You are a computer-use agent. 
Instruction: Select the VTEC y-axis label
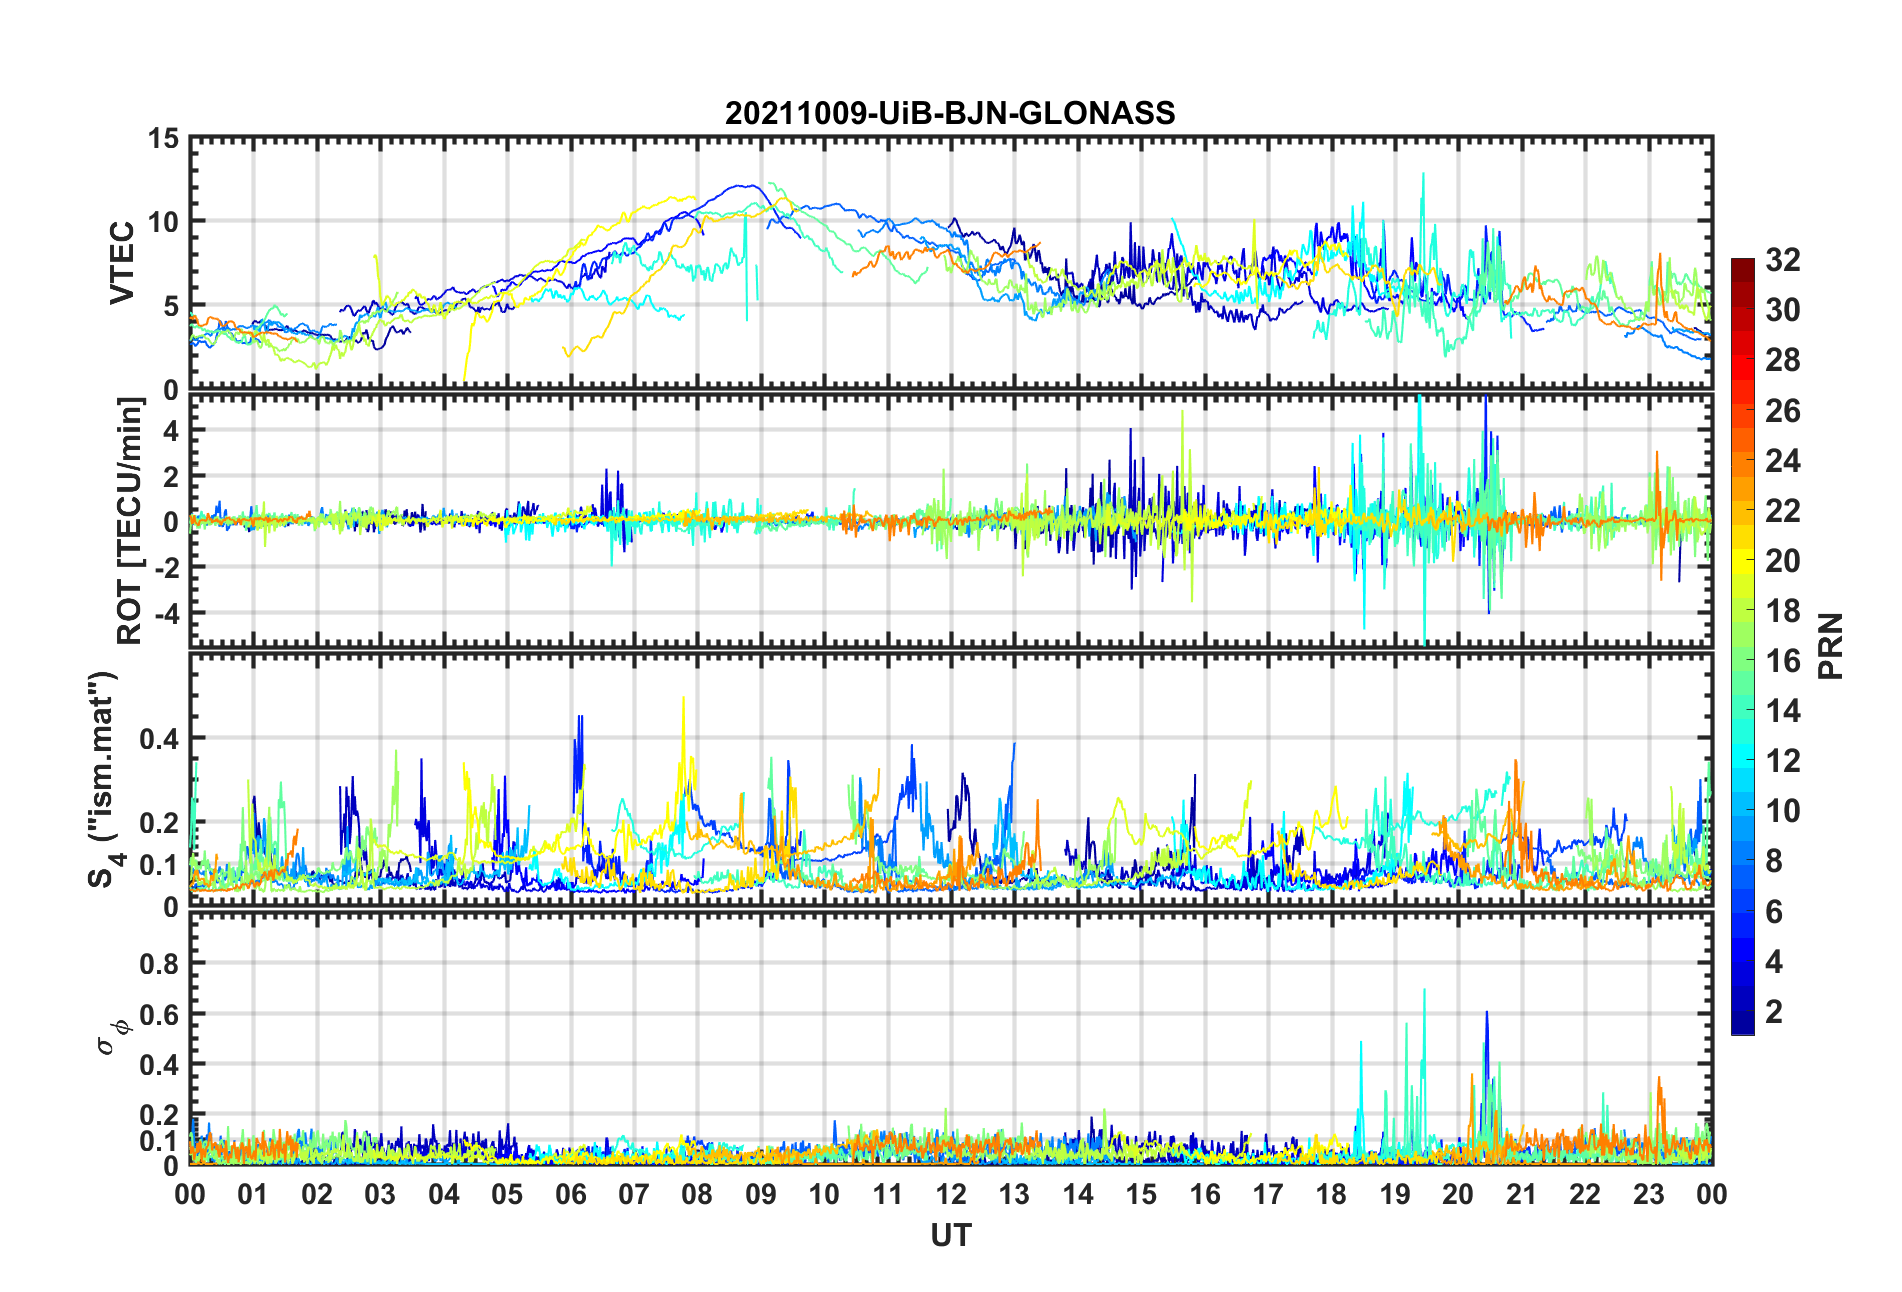[x=122, y=263]
